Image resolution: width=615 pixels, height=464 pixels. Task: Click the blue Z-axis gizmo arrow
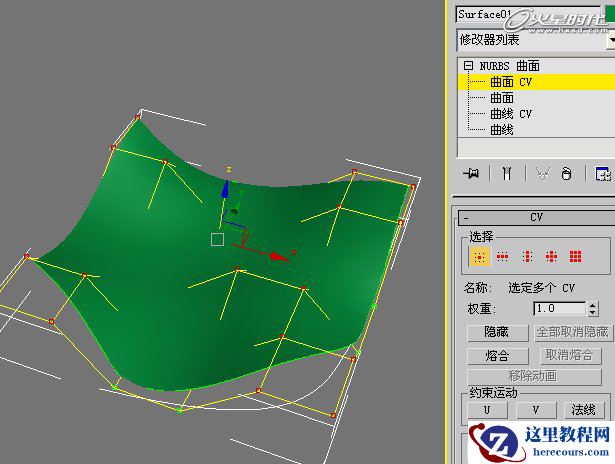click(x=225, y=189)
